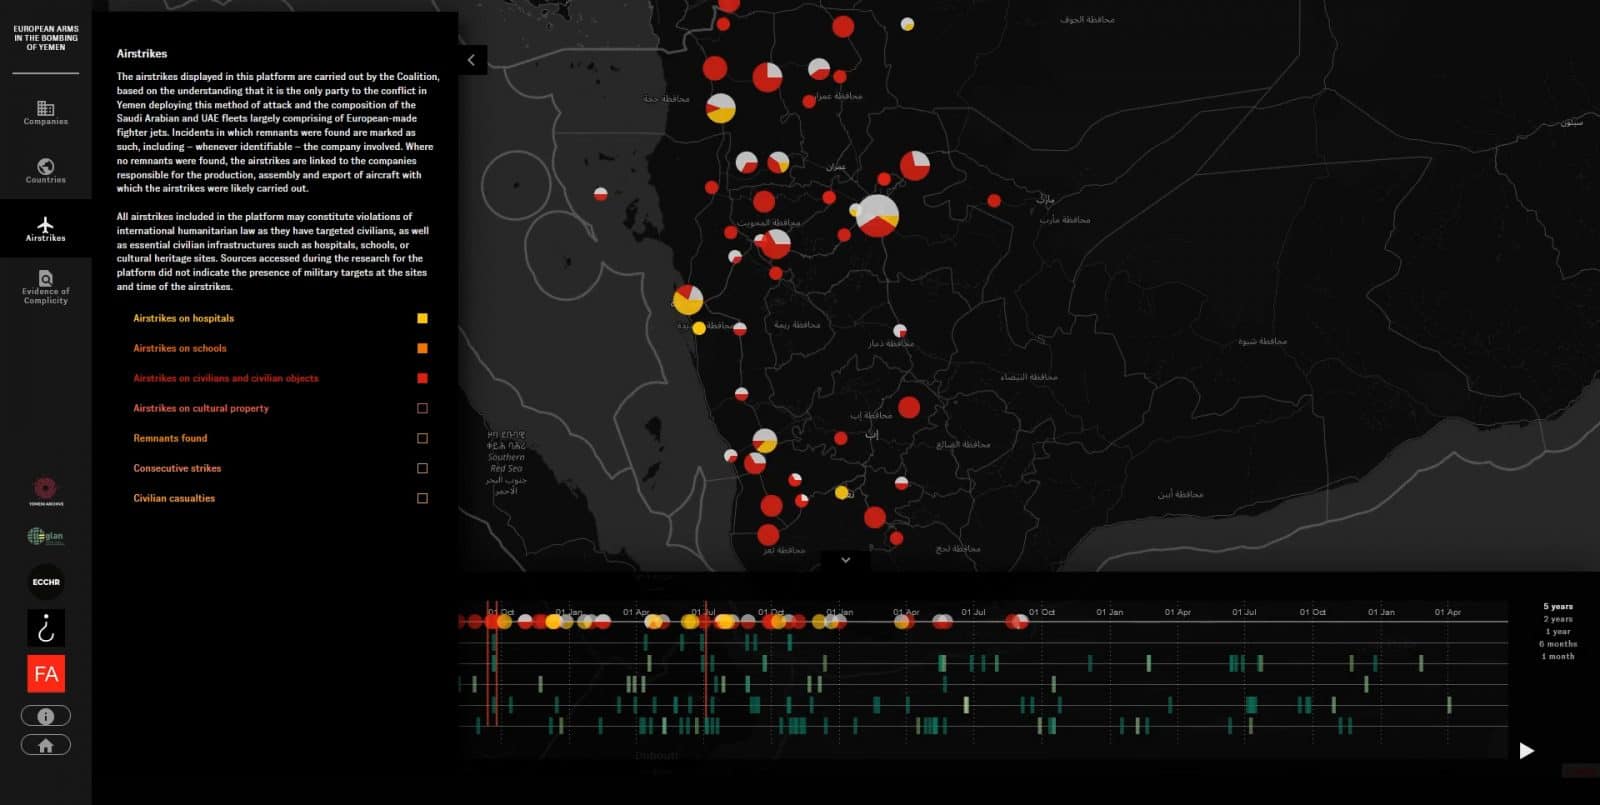Click Remnants found filter label

[170, 438]
